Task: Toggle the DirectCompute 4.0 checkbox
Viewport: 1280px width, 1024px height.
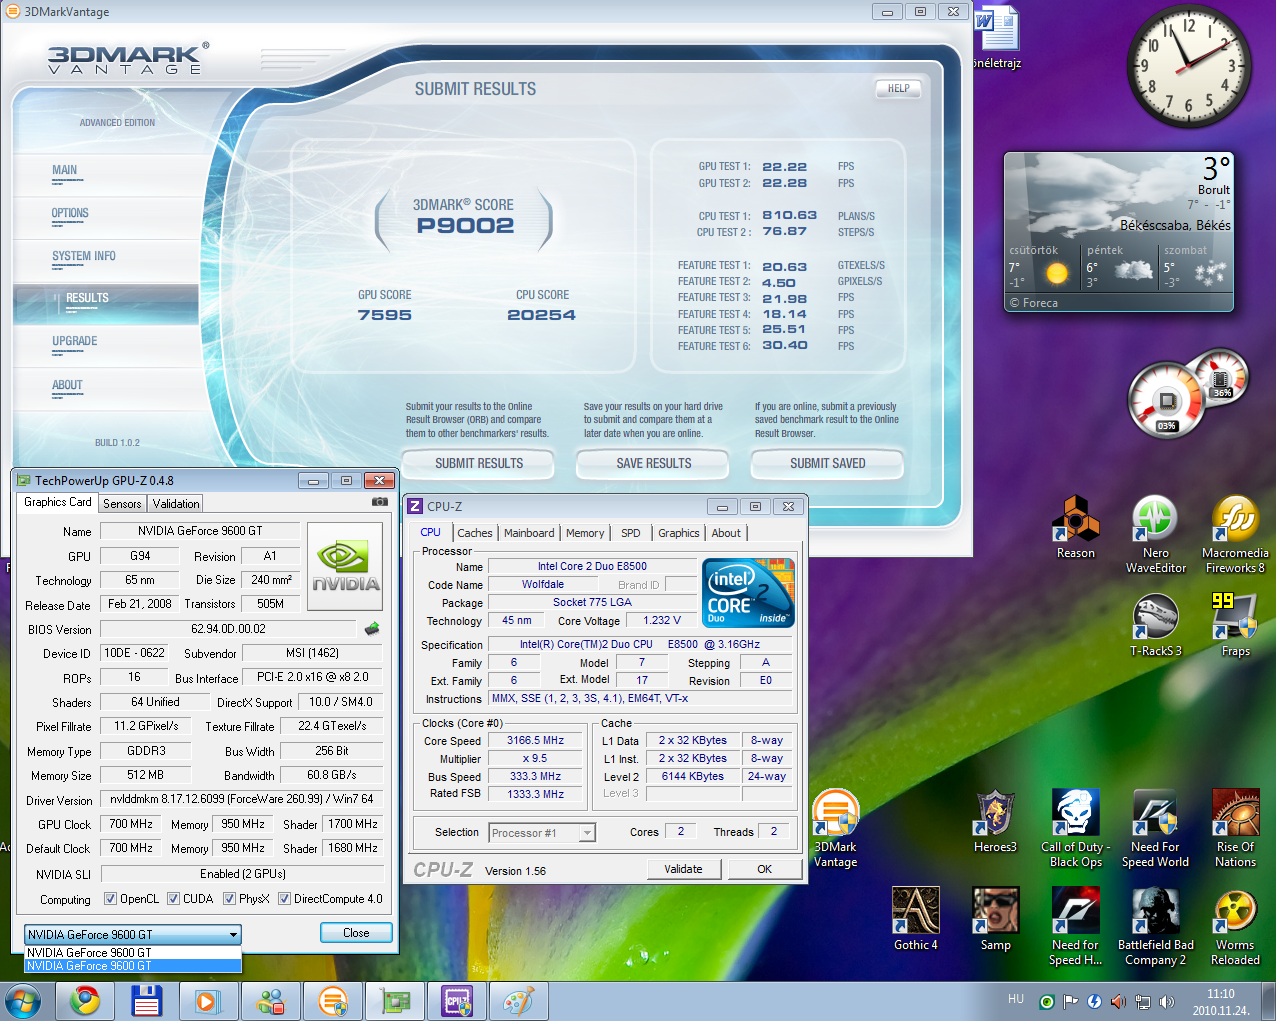Action: click(x=285, y=898)
